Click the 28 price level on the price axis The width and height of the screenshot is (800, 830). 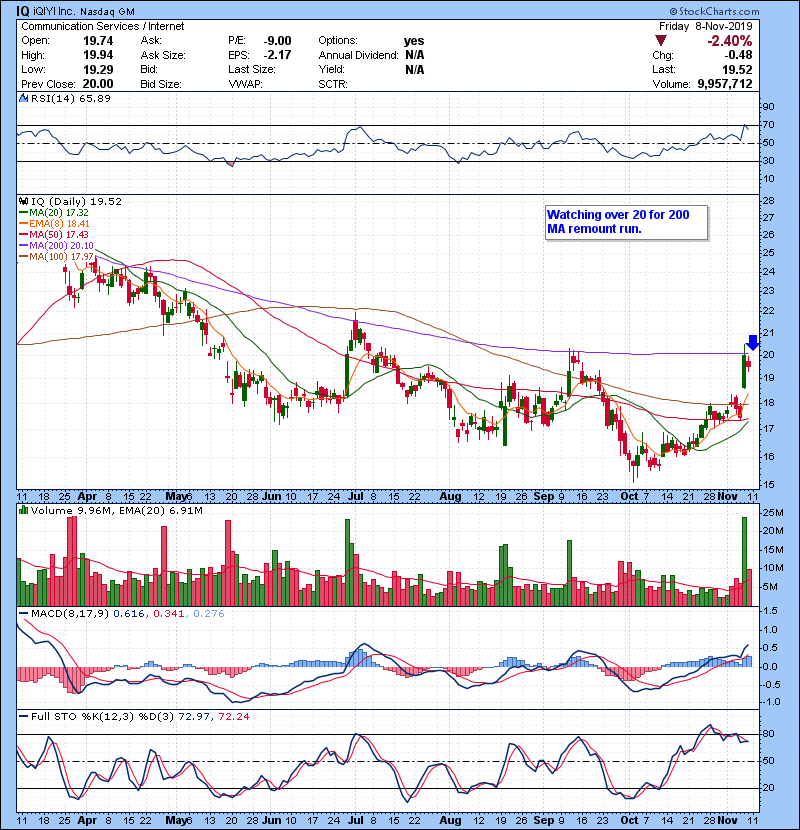coord(768,201)
